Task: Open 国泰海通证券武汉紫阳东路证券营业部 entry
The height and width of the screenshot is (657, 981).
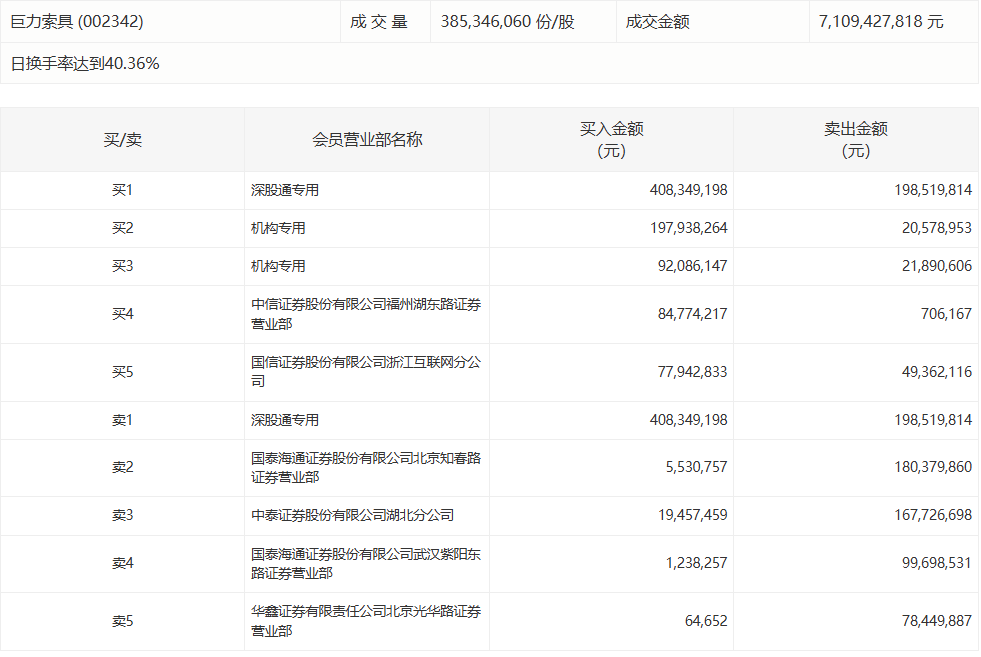Action: point(365,564)
